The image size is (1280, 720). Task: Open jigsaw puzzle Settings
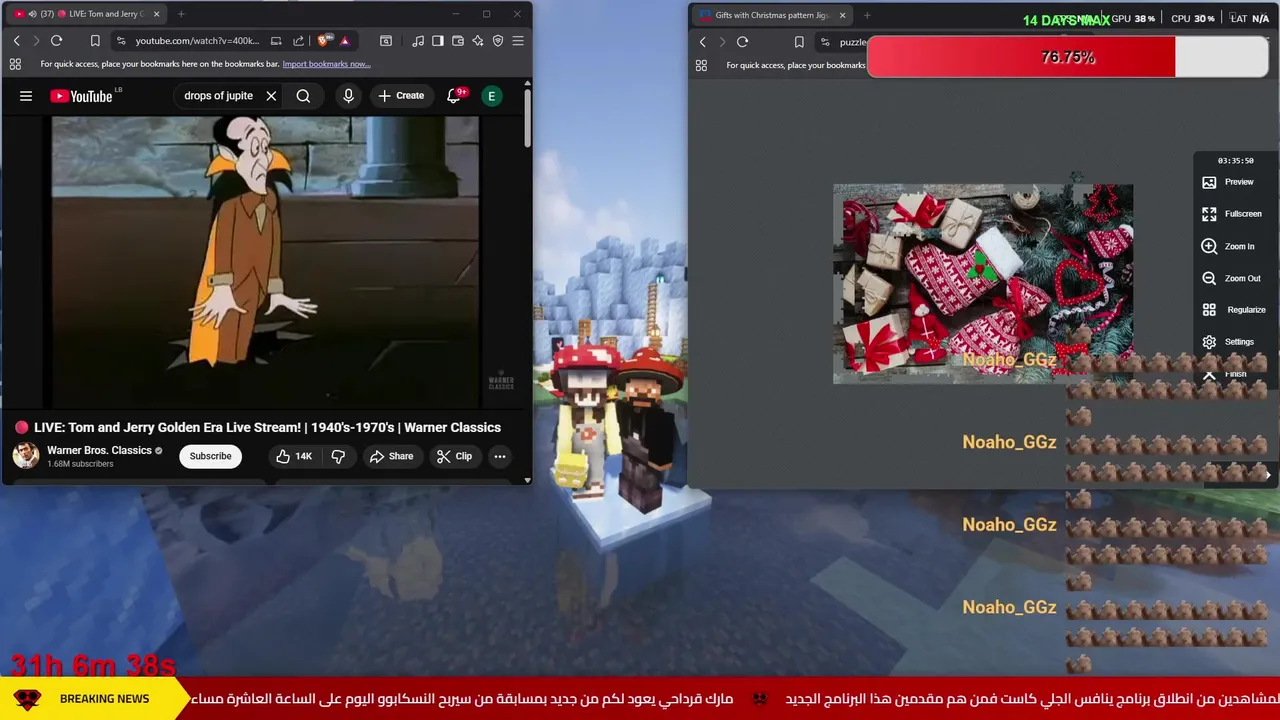(1228, 342)
